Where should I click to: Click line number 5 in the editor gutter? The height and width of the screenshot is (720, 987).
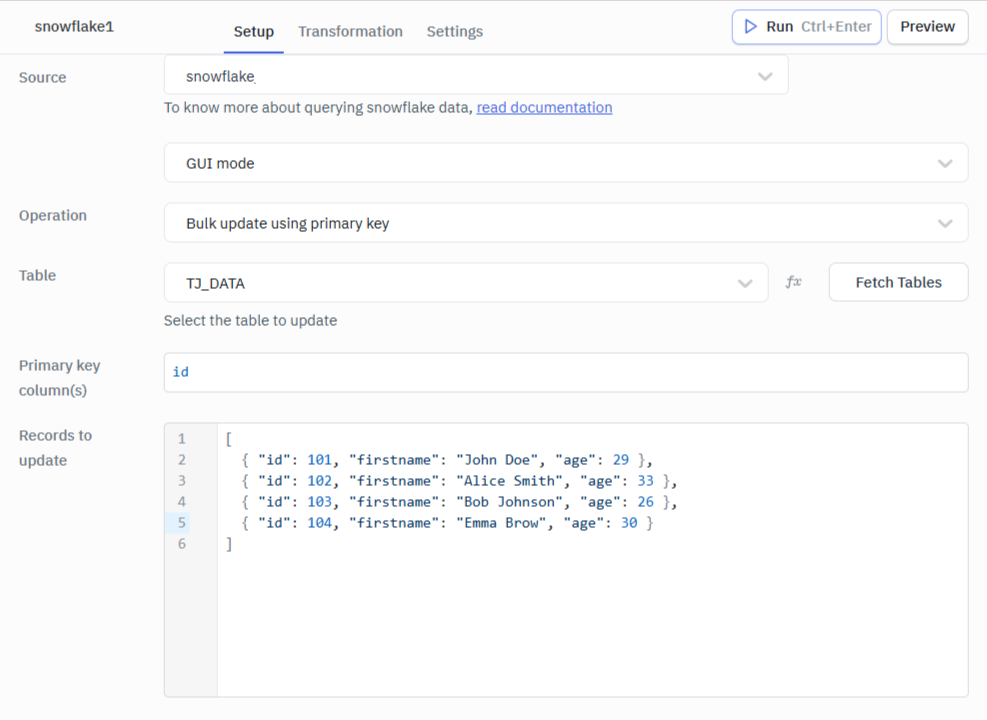click(181, 522)
